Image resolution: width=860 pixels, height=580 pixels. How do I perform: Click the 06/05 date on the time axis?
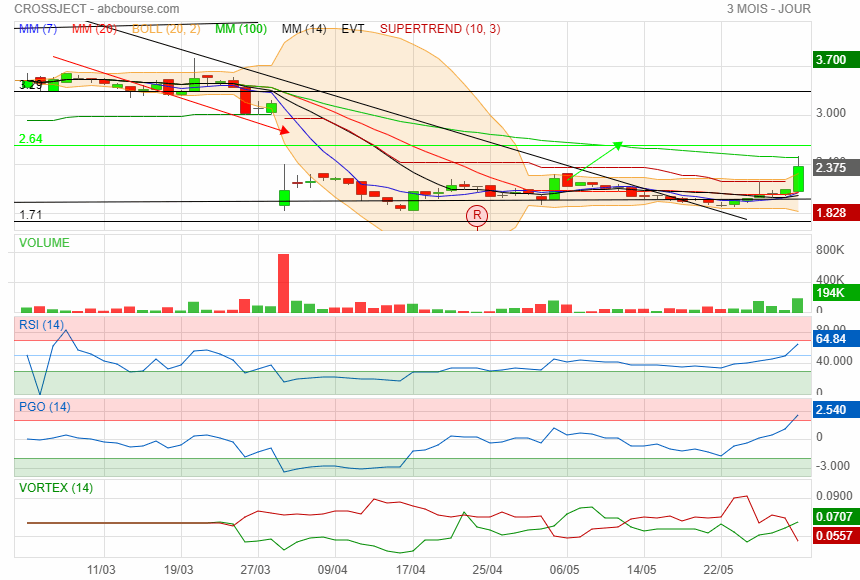[564, 569]
